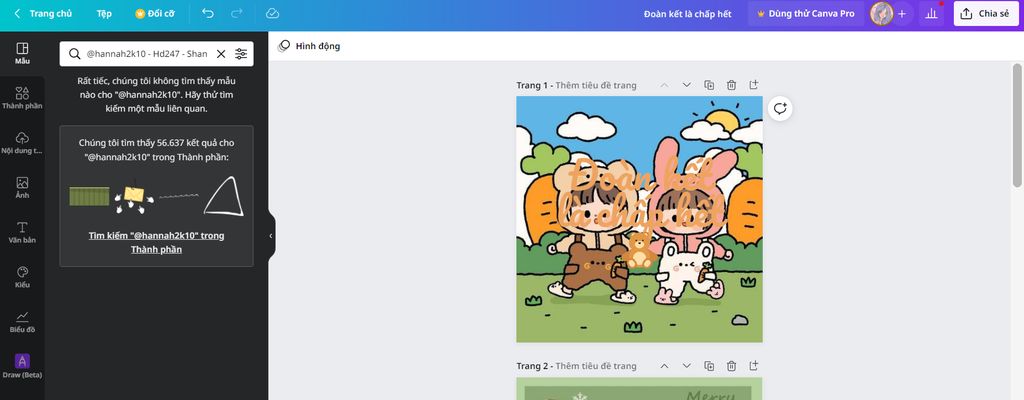Select green fence element thumbnail

89,196
